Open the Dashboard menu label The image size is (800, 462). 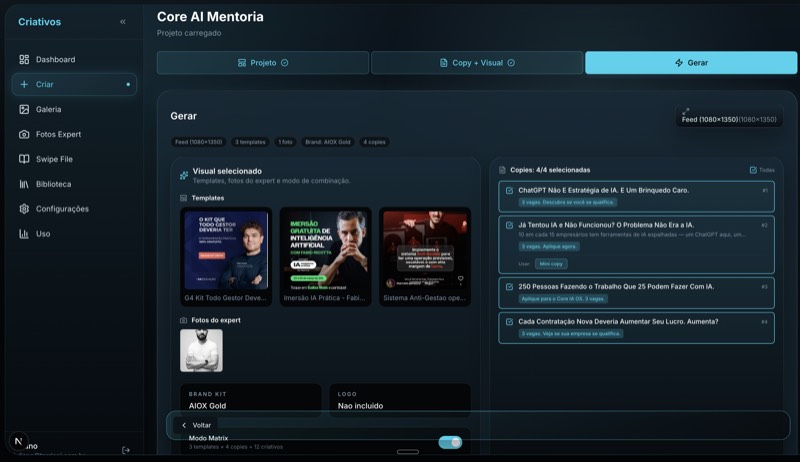click(56, 59)
